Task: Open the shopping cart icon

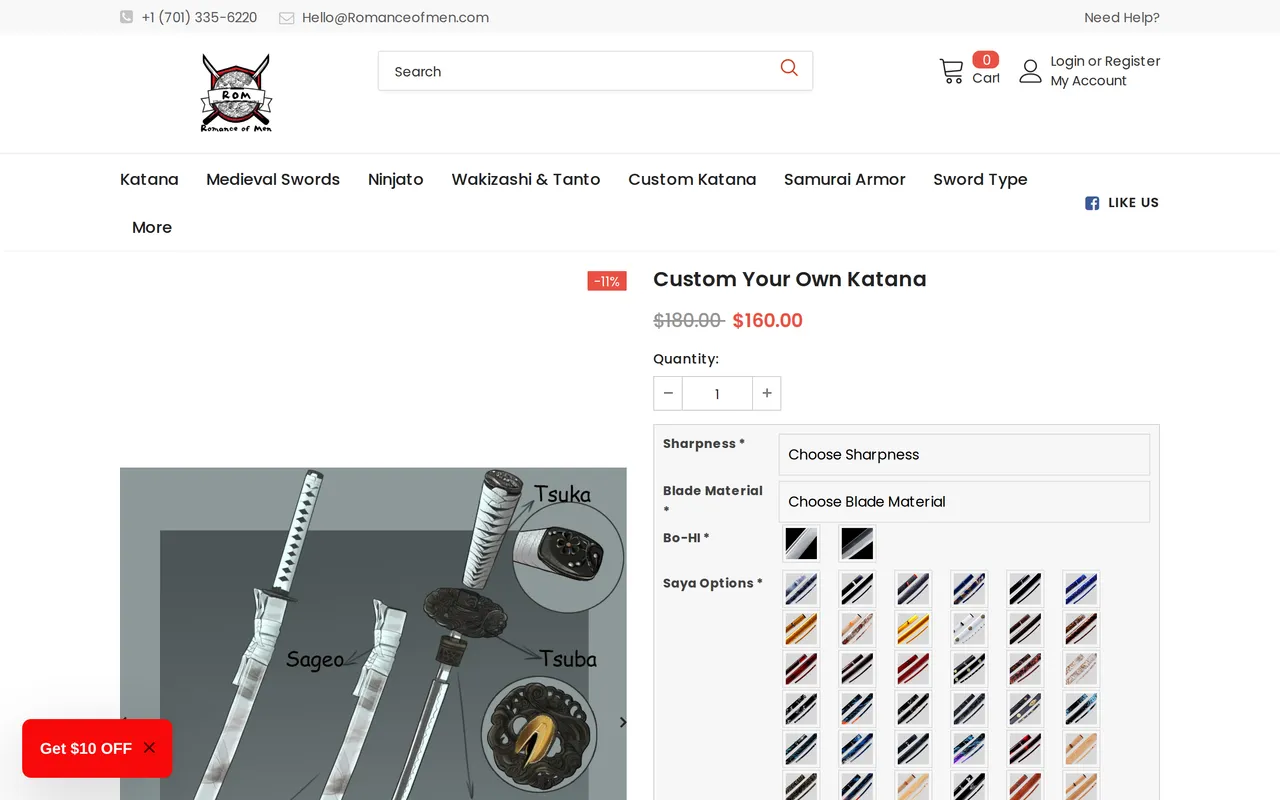Action: click(x=951, y=71)
